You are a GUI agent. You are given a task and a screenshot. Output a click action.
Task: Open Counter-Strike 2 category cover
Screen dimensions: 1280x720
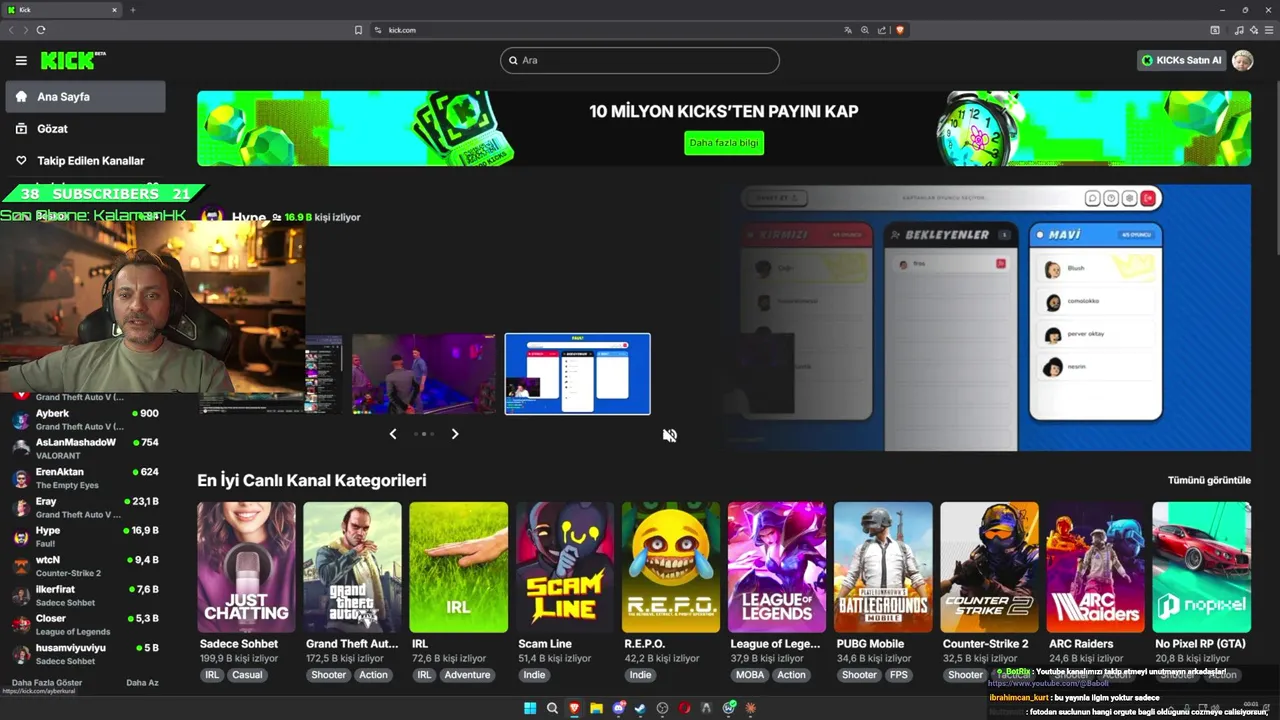(x=989, y=567)
